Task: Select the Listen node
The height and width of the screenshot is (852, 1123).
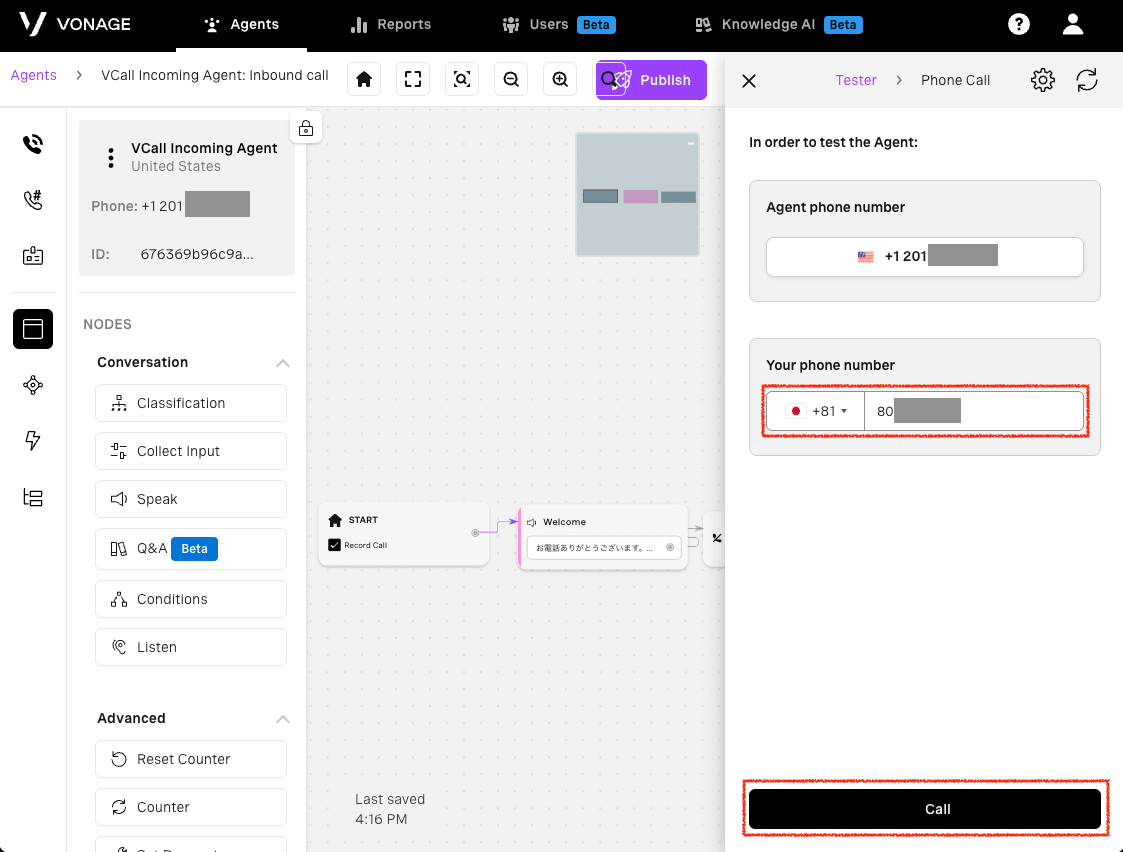Action: (191, 647)
